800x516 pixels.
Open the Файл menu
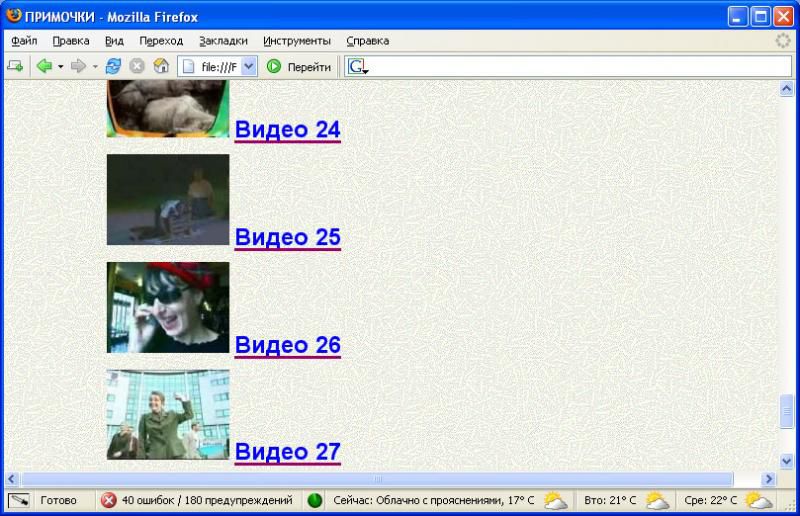click(x=25, y=41)
